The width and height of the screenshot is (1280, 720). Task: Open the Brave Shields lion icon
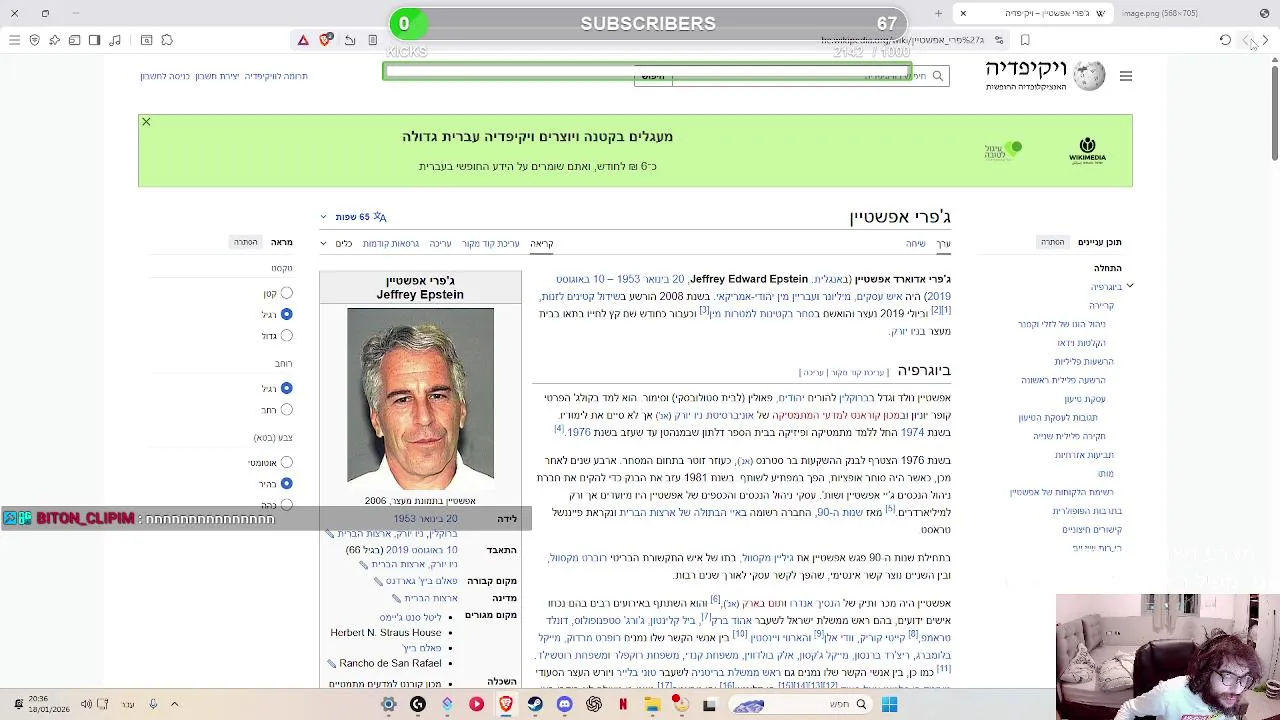(325, 40)
